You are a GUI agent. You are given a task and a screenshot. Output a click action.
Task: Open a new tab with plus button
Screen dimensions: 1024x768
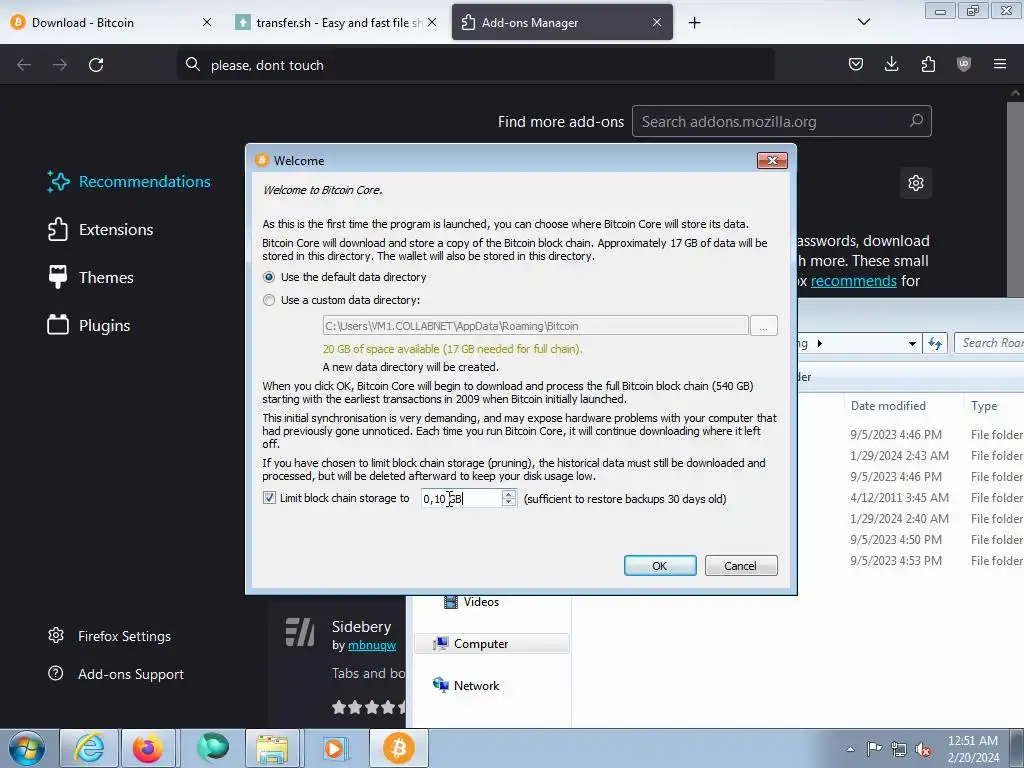coord(694,23)
